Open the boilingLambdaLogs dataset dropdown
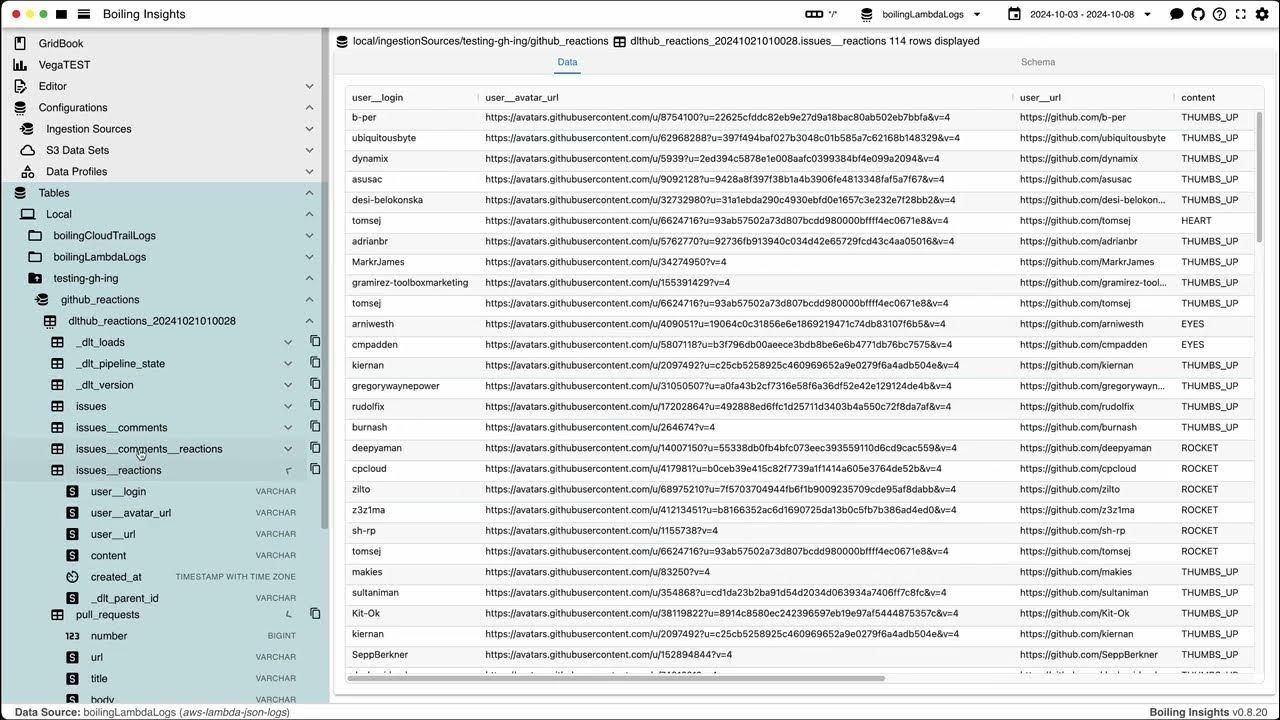1280x720 pixels. (918, 14)
